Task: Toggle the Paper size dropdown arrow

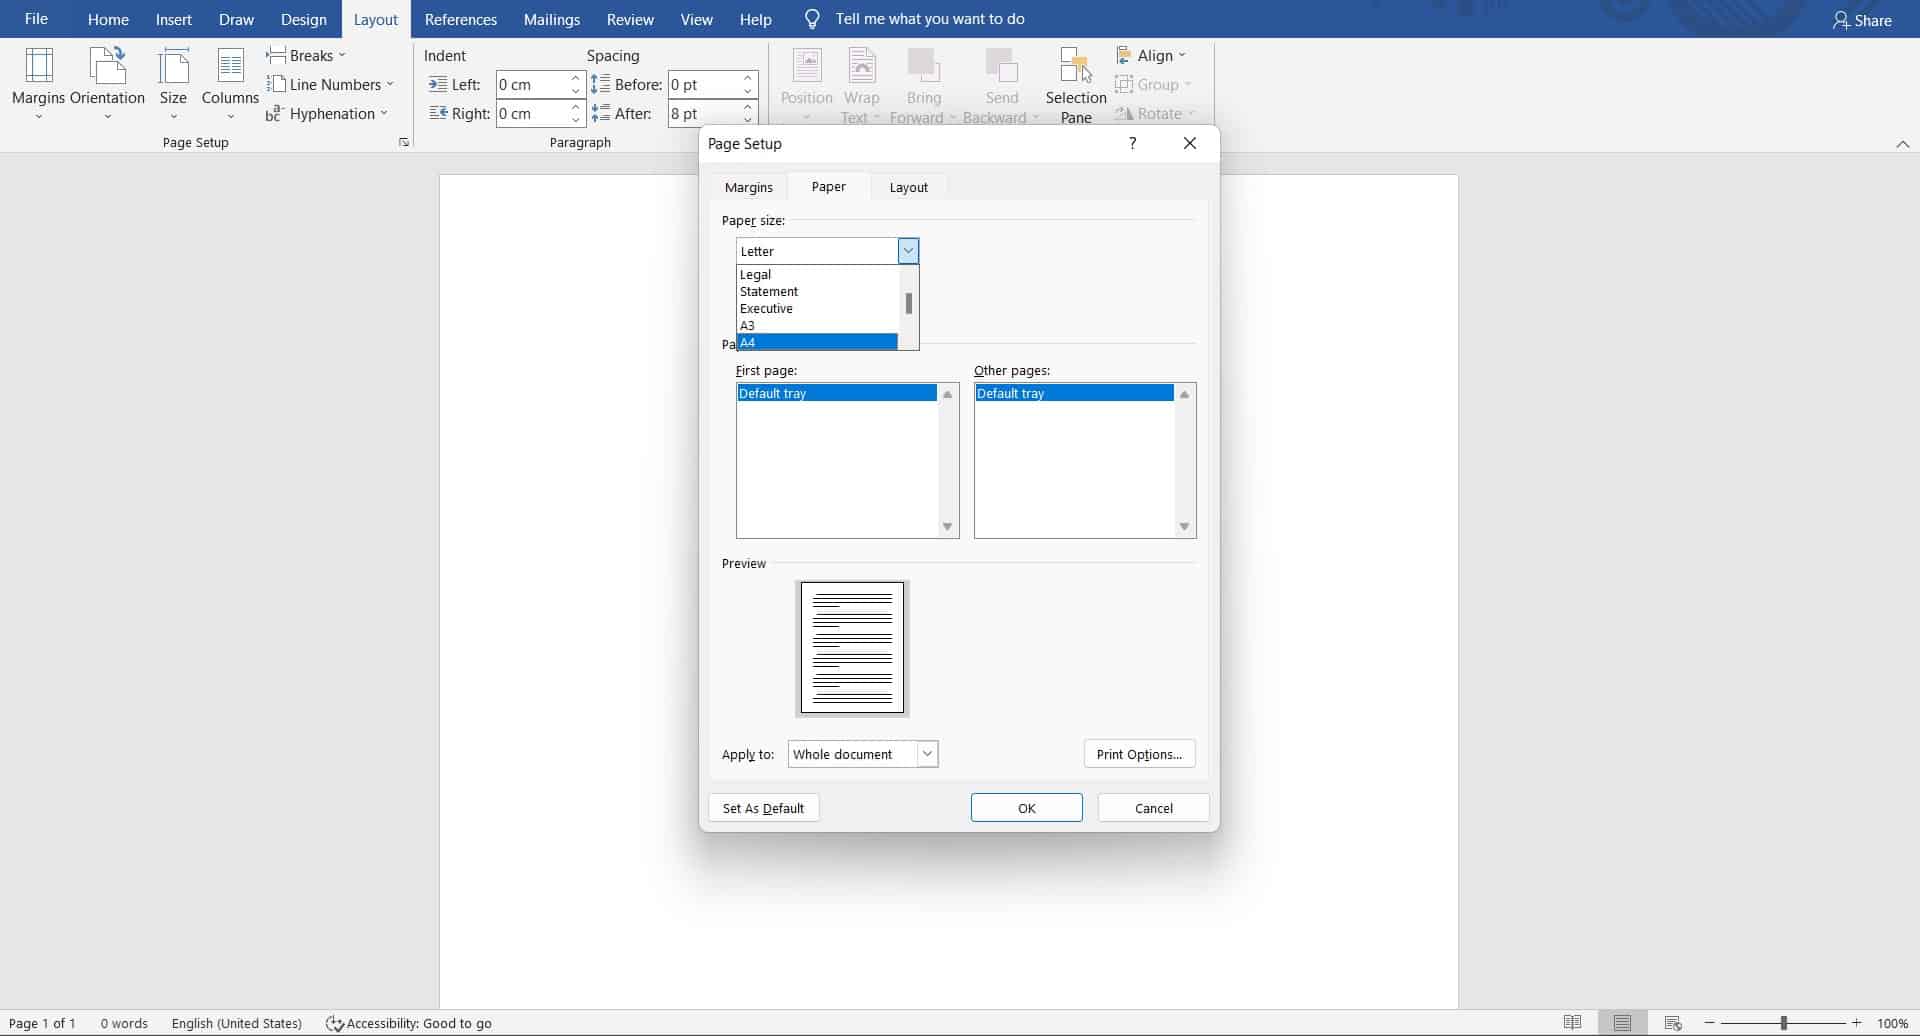Action: click(x=908, y=251)
